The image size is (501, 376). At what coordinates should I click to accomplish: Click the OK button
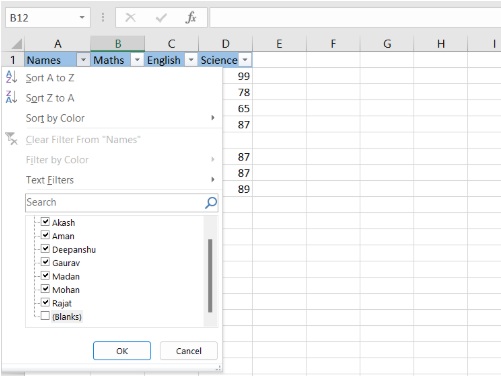(122, 351)
